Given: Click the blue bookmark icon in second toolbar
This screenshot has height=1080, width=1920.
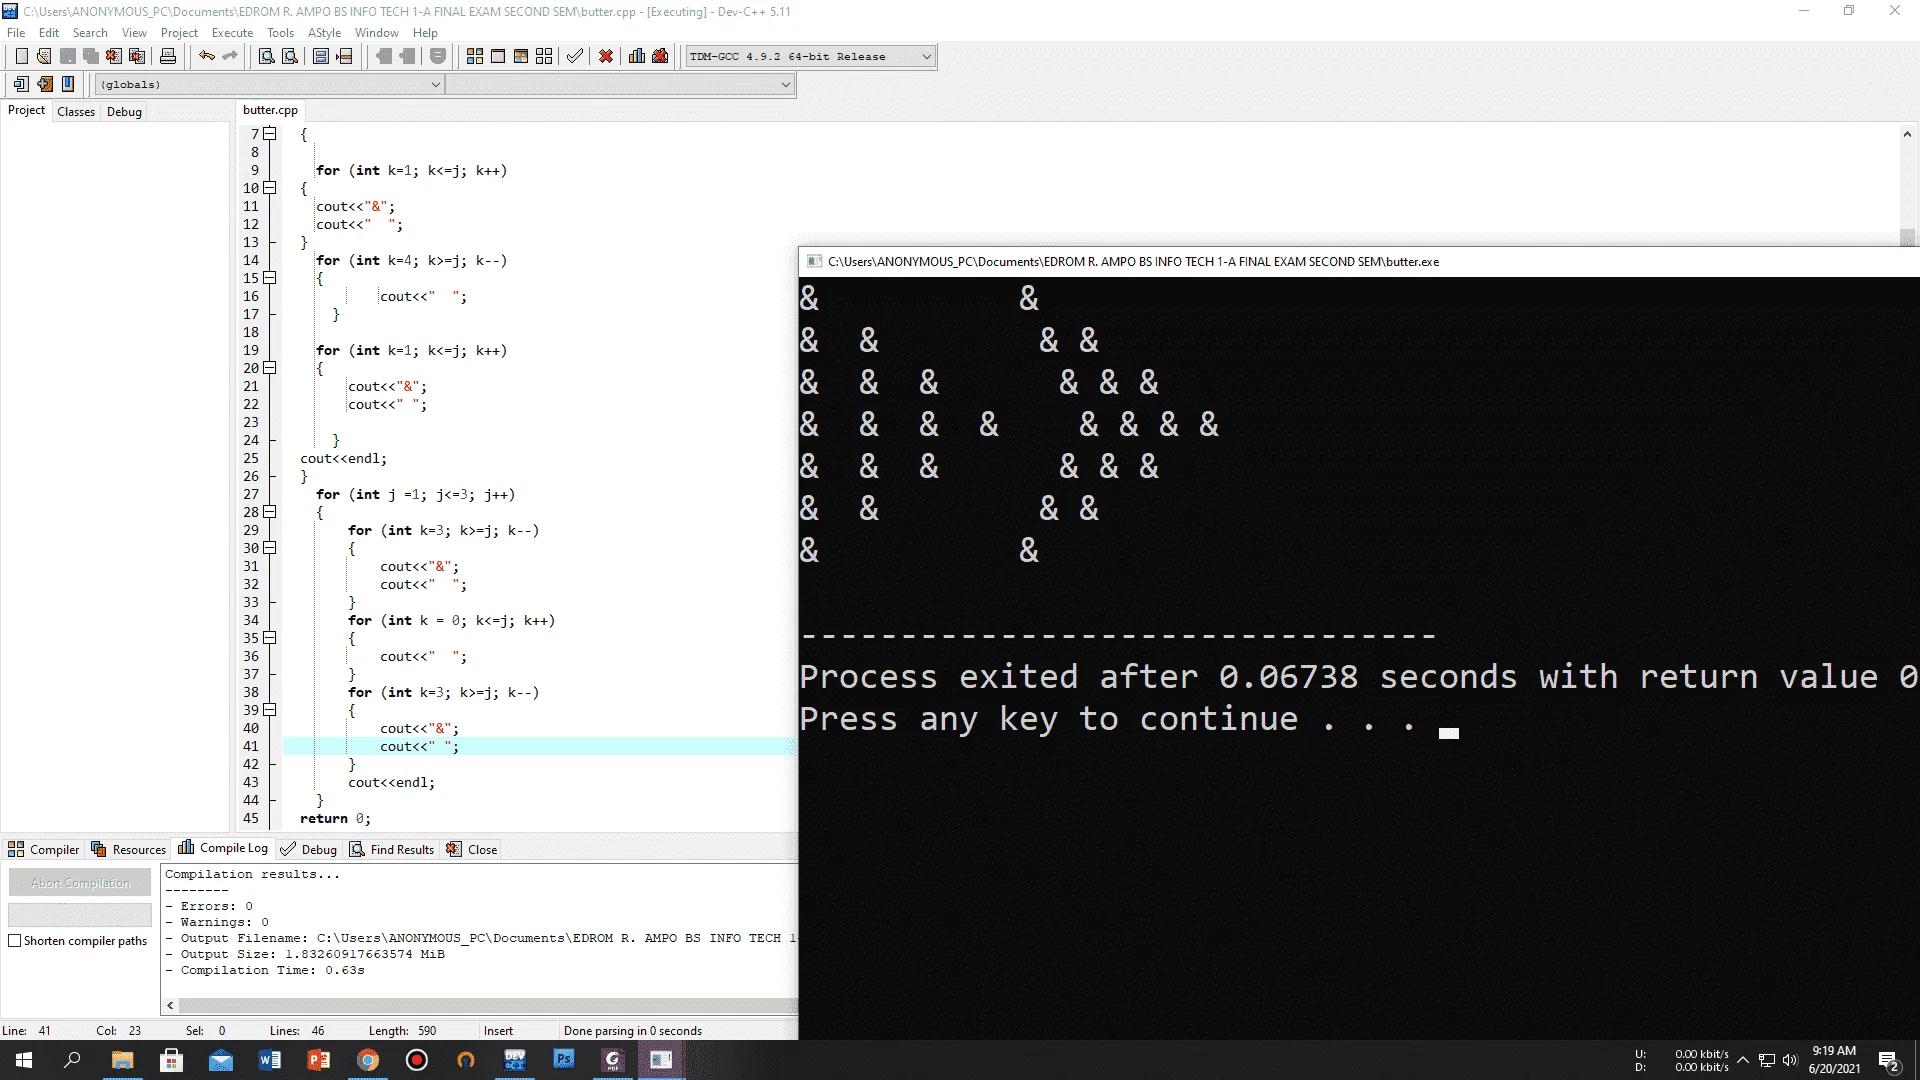Looking at the screenshot, I should tap(68, 84).
